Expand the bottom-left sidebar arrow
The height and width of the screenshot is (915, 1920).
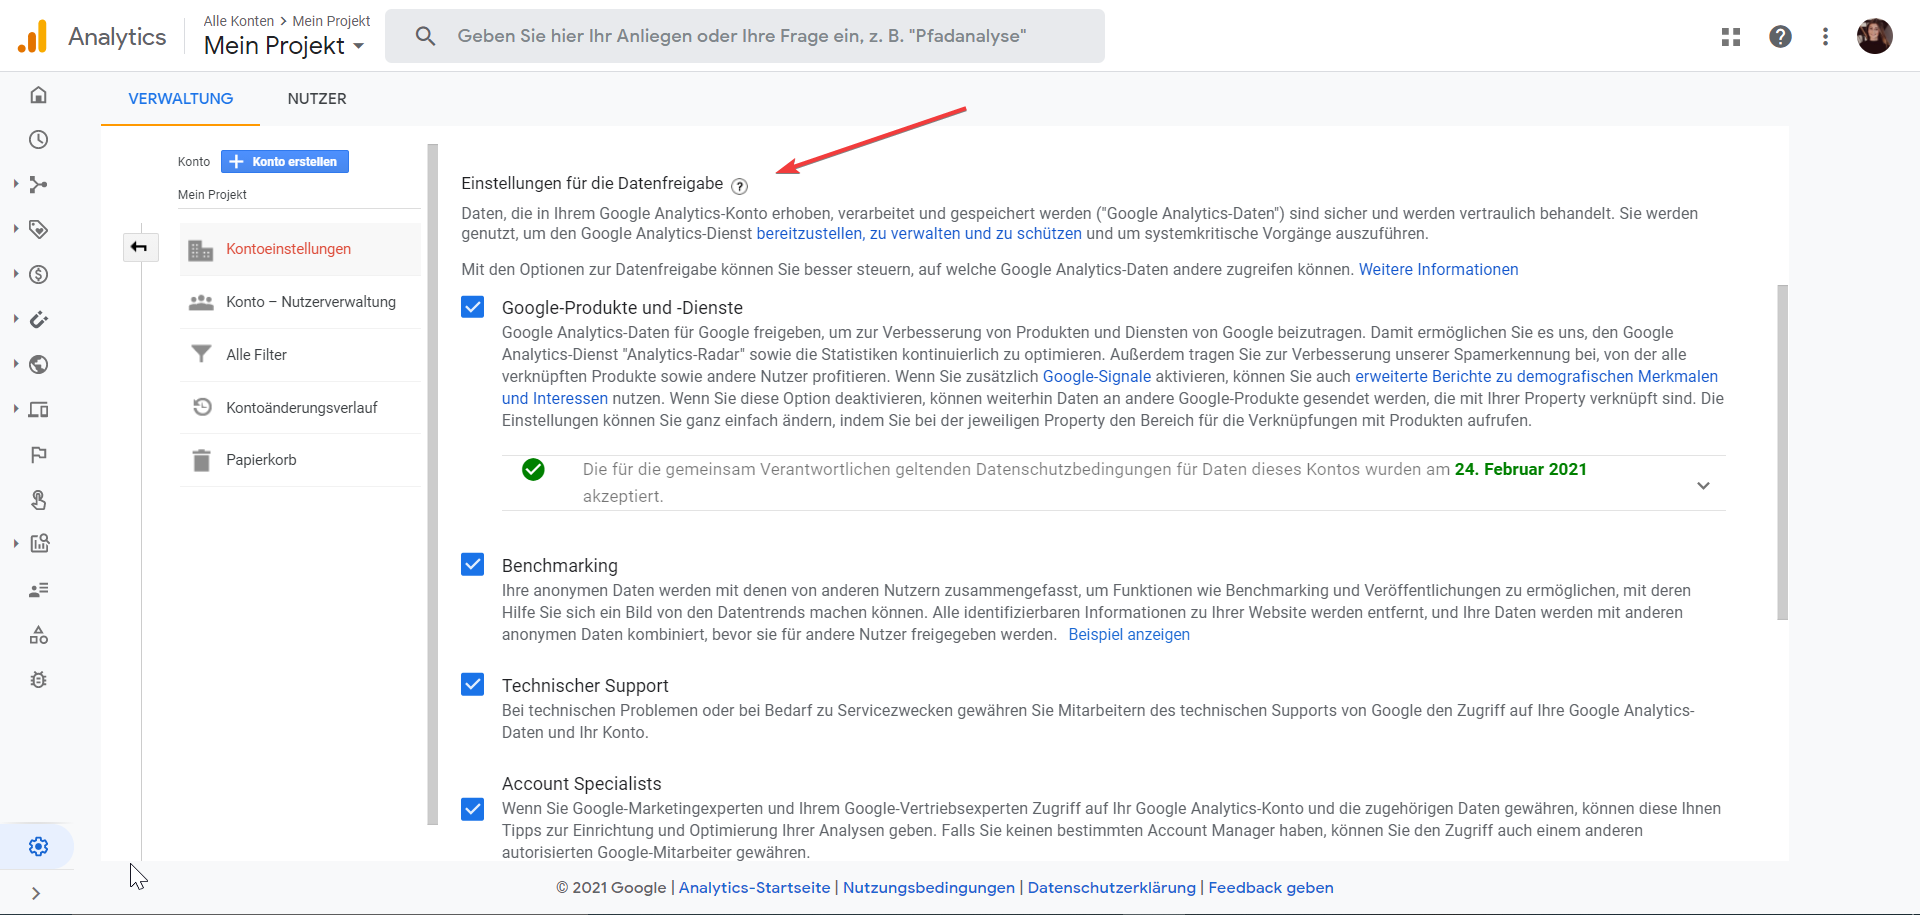point(38,893)
